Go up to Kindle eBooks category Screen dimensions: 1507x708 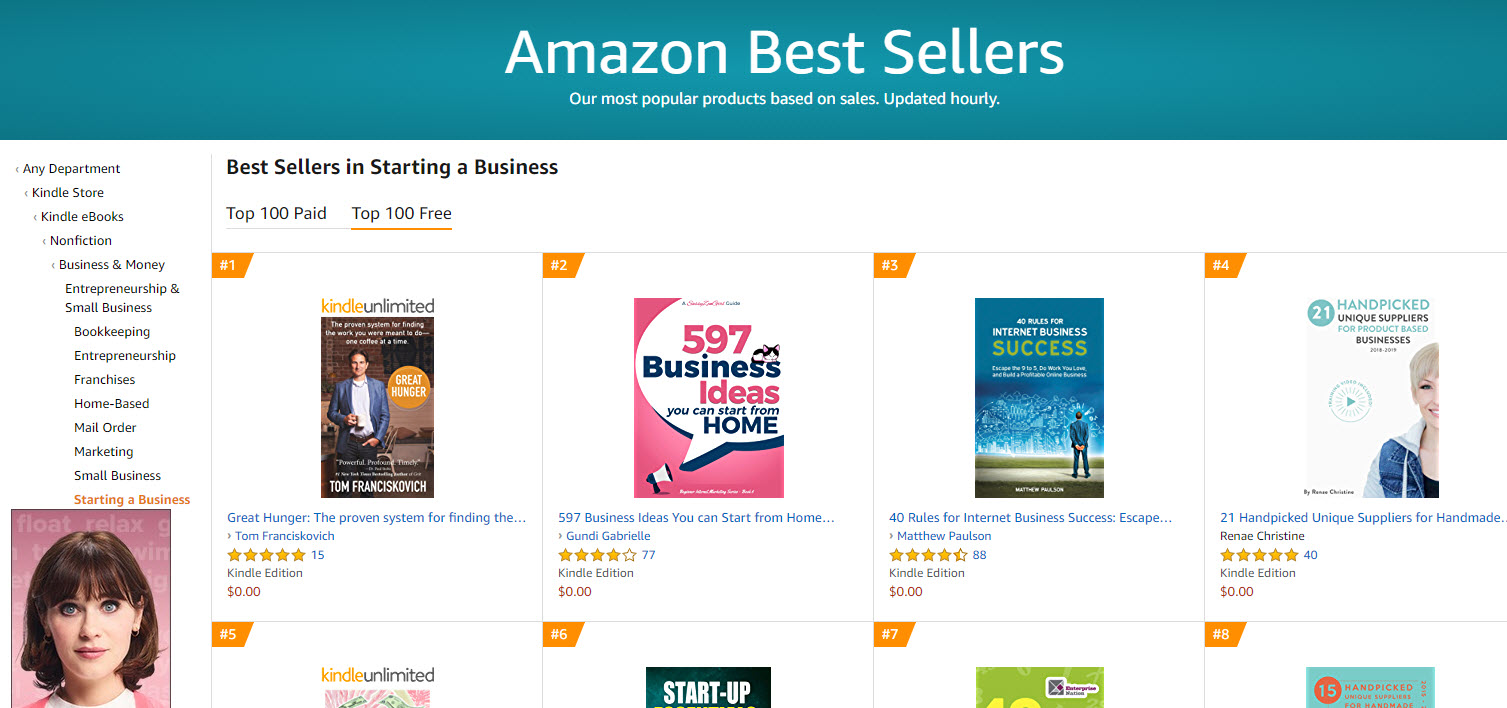[x=82, y=217]
